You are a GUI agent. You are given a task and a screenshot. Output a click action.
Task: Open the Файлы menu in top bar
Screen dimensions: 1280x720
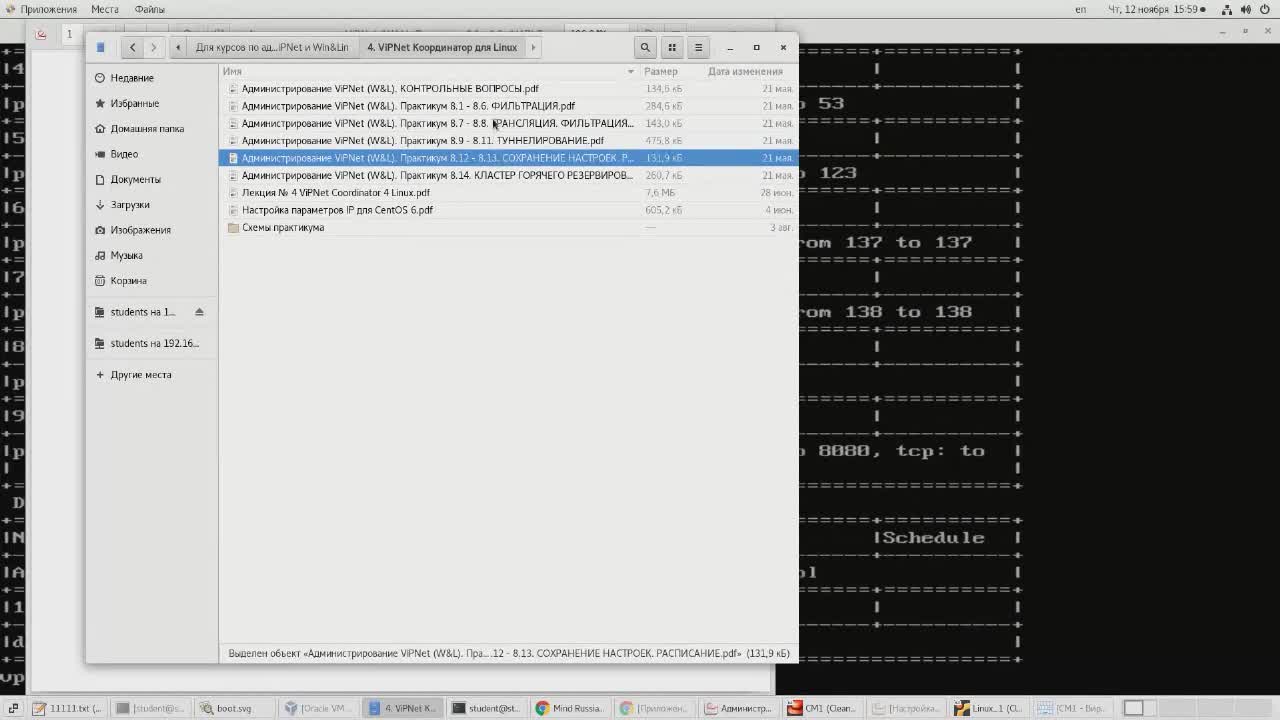point(150,9)
